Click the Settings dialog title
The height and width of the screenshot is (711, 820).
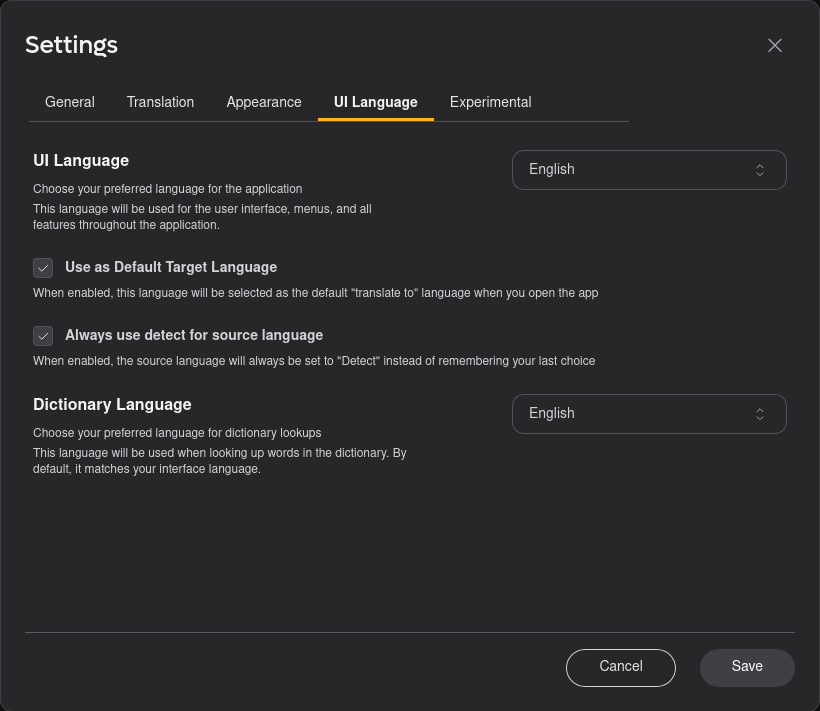[71, 45]
